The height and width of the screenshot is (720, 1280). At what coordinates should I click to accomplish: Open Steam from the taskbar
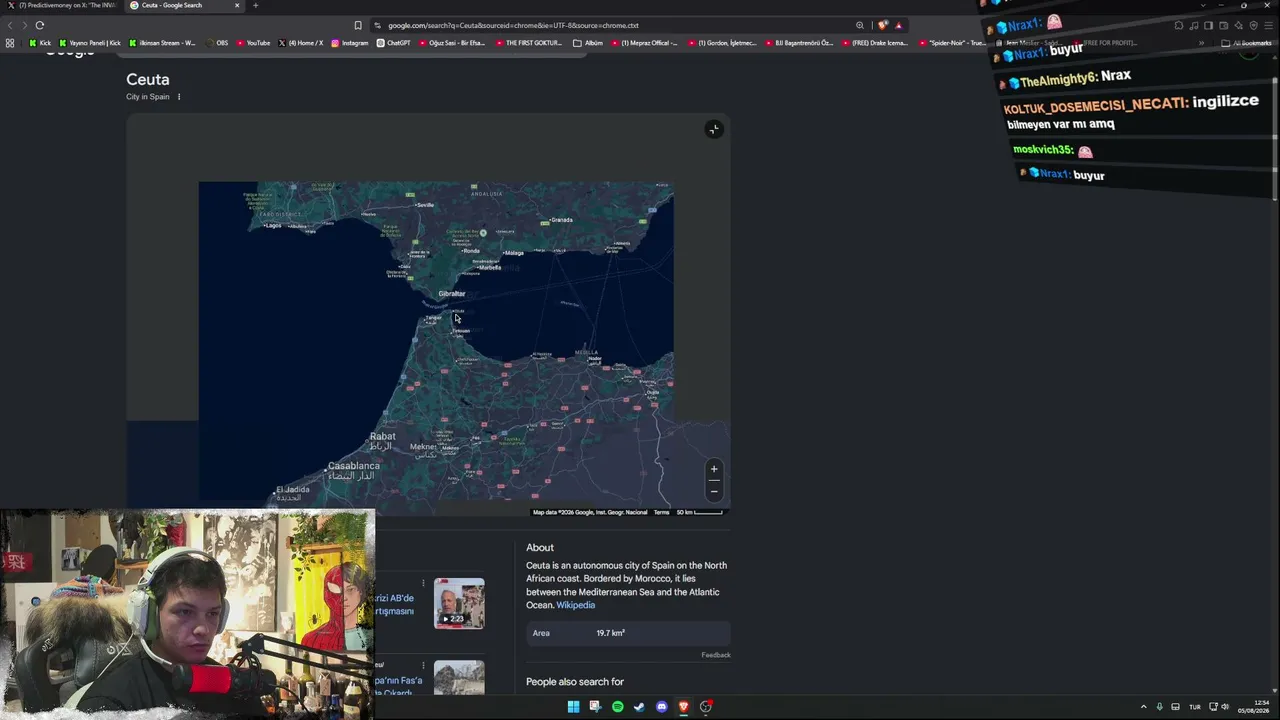tap(639, 707)
